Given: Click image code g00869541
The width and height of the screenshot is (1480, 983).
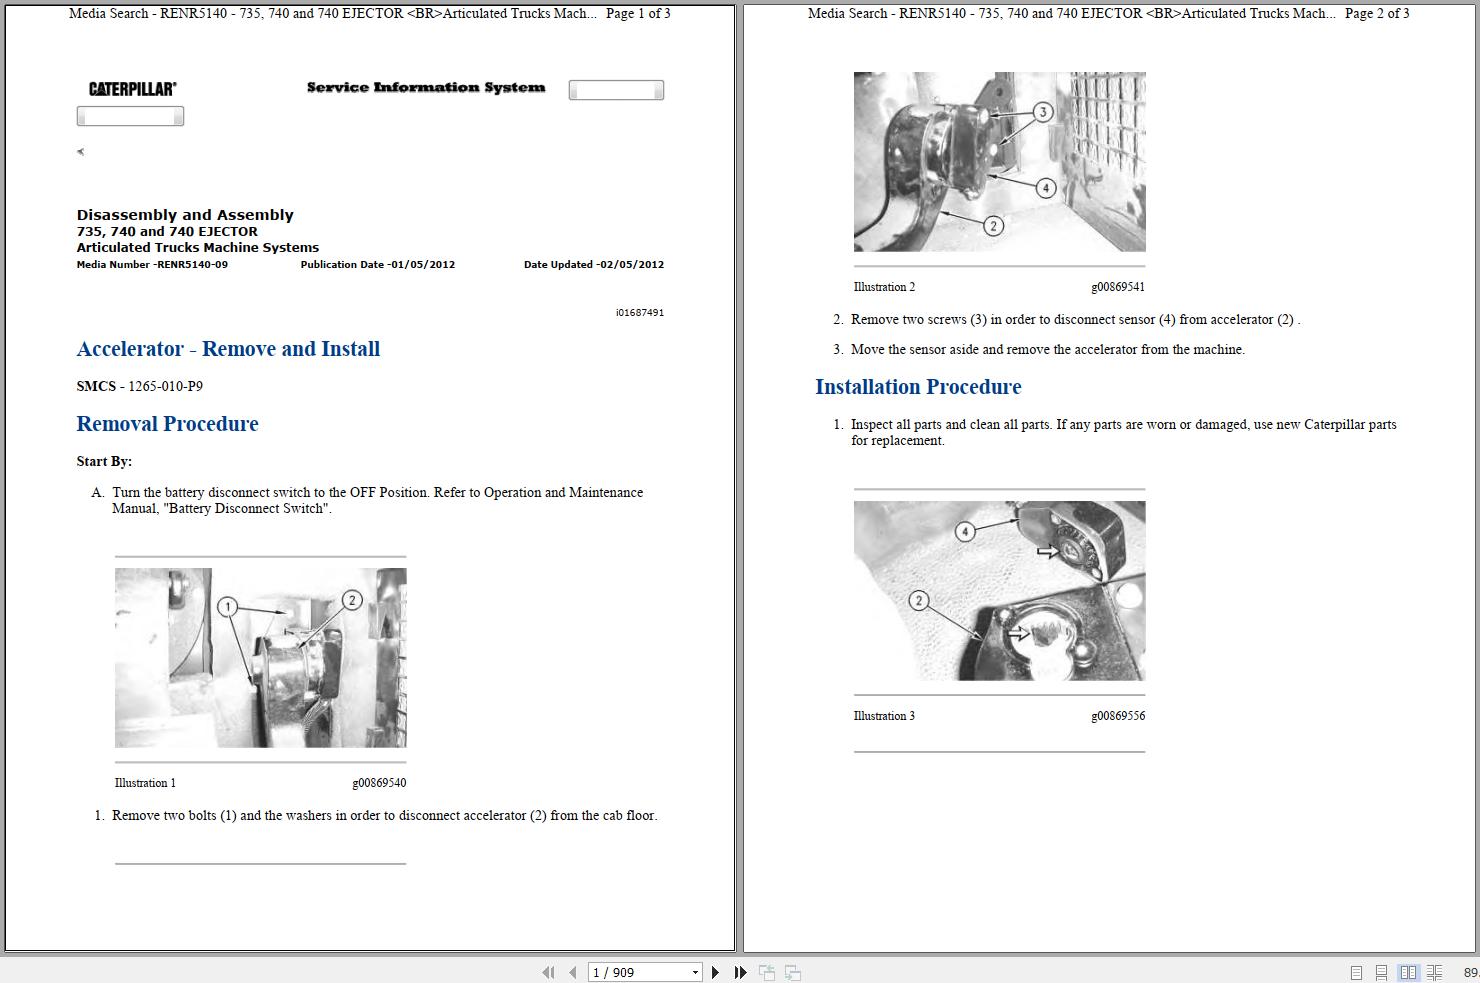Looking at the screenshot, I should coord(1118,287).
